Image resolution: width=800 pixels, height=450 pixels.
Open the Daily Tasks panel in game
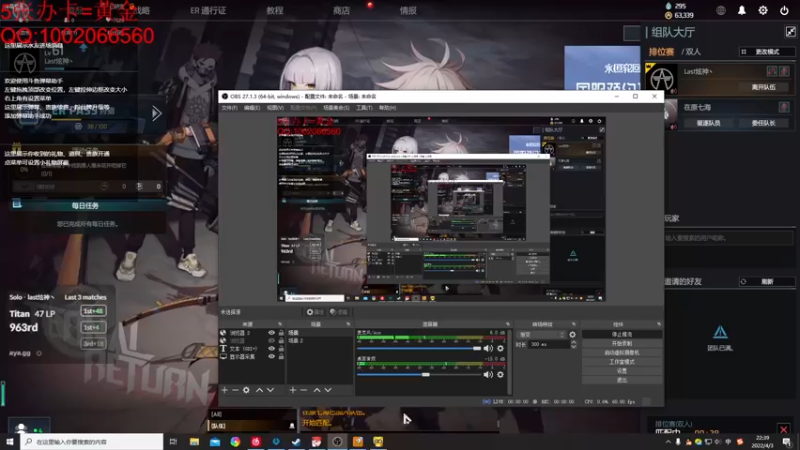(x=85, y=206)
